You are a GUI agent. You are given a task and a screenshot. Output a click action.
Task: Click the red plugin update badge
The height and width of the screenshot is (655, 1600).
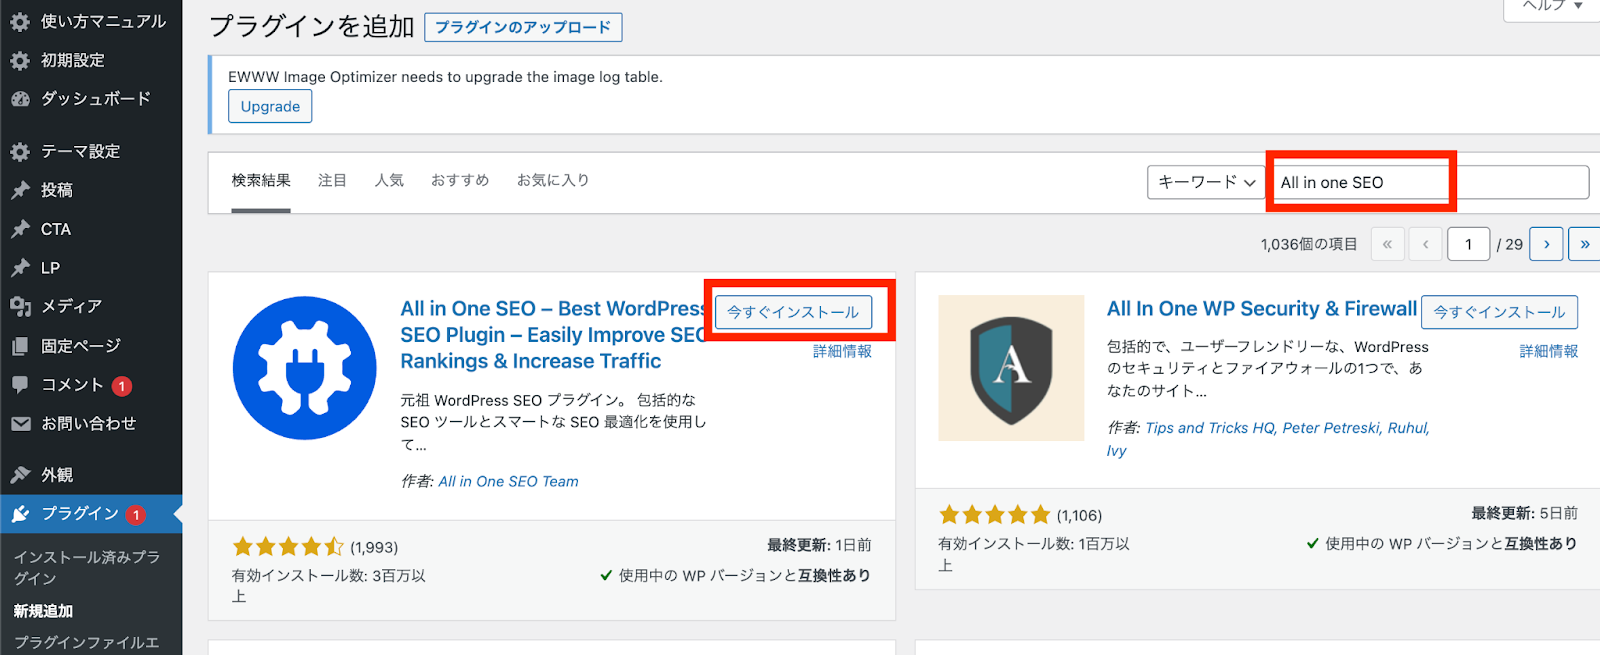(x=135, y=515)
